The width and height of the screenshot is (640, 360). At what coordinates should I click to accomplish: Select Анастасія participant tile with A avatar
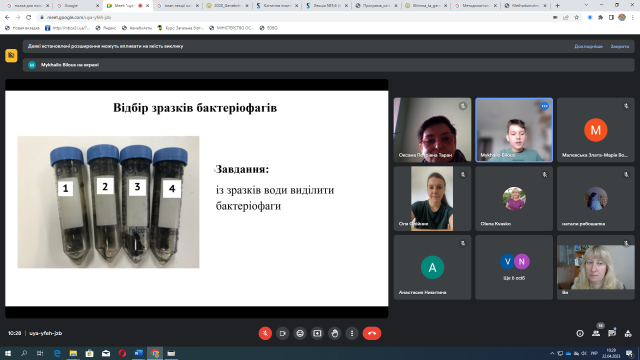(432, 267)
